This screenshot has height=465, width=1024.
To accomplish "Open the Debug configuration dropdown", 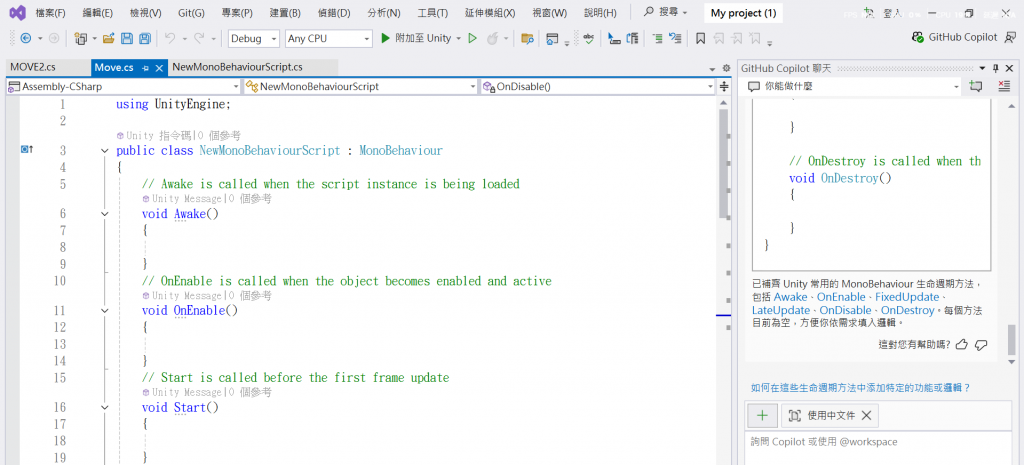I will point(254,39).
